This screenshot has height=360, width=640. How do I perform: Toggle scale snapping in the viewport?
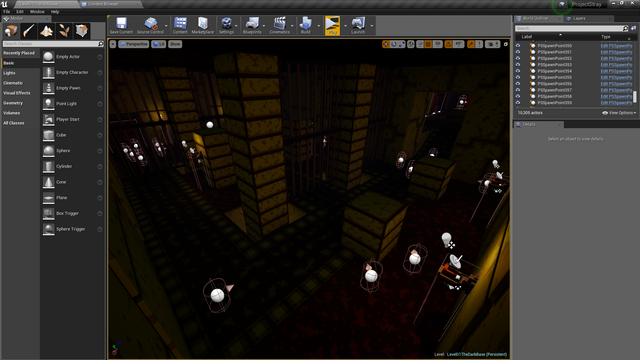coord(471,44)
